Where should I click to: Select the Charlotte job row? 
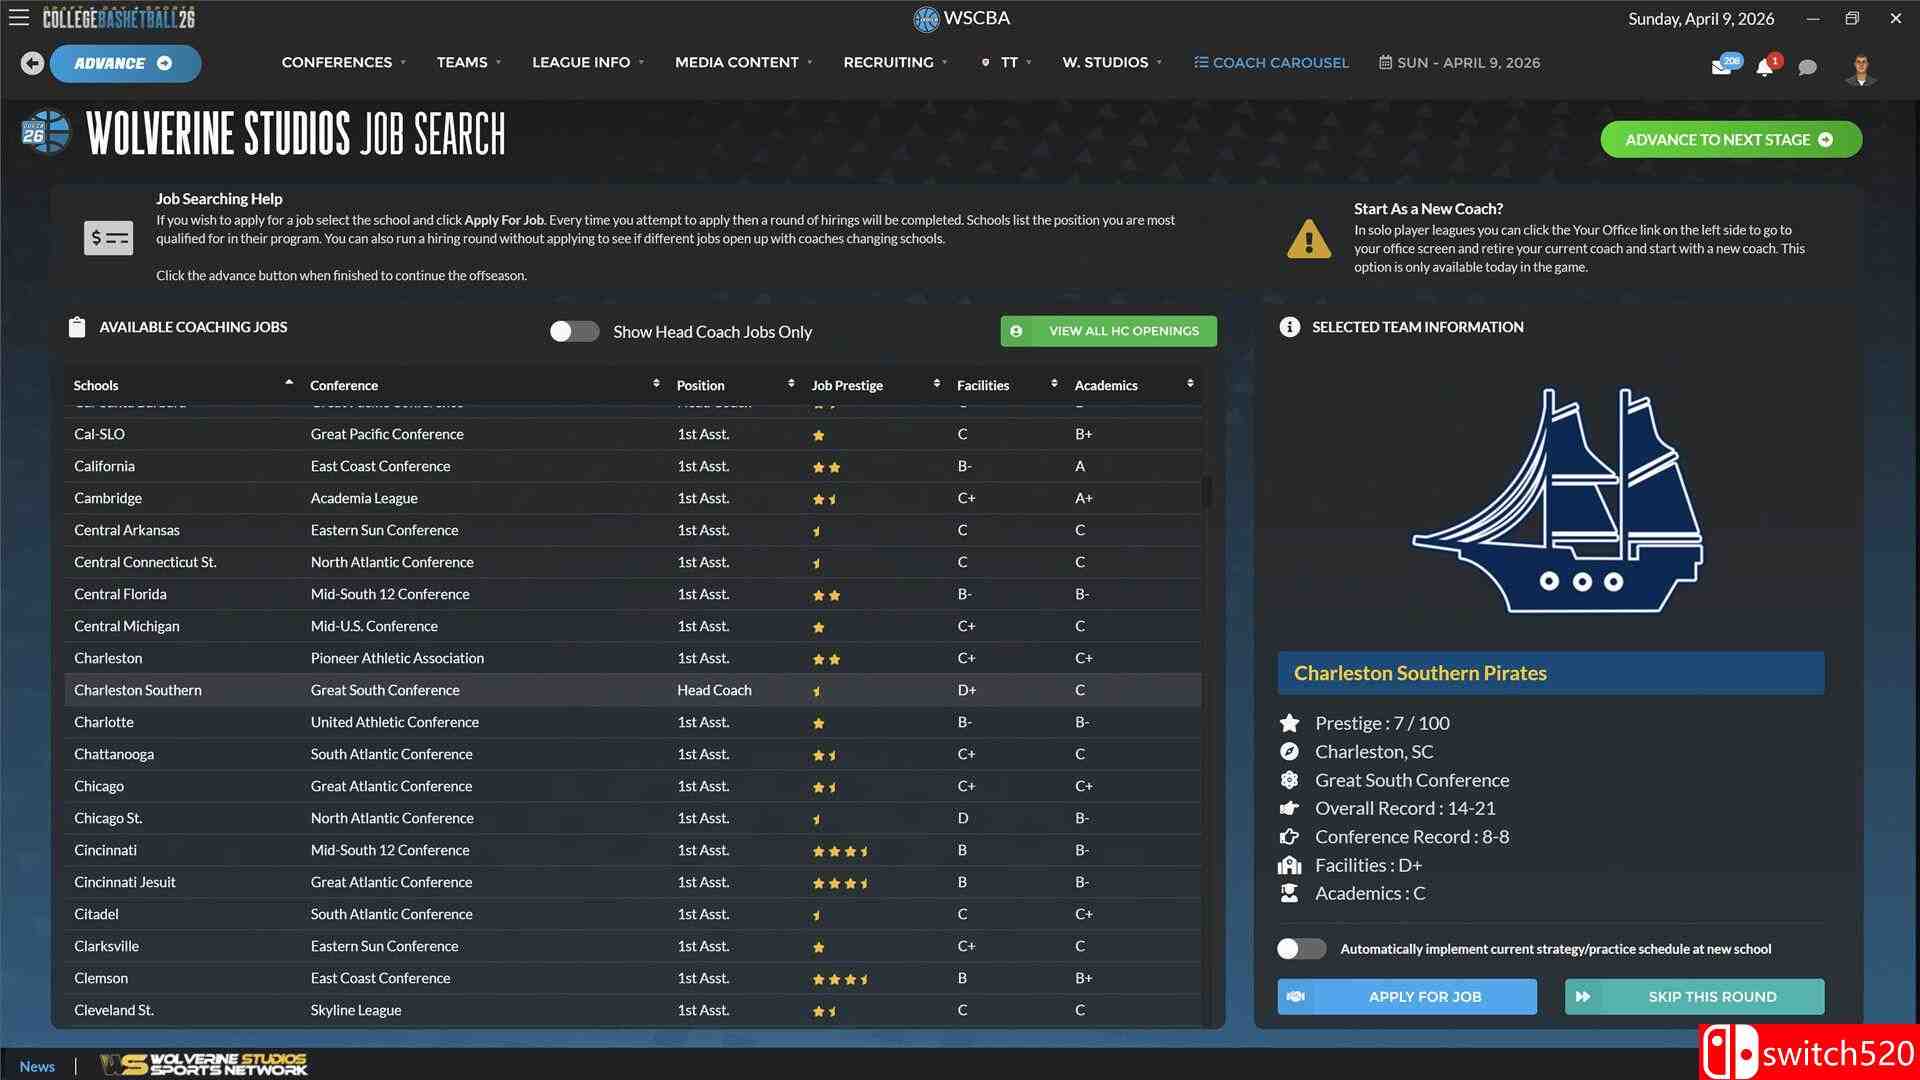click(633, 722)
